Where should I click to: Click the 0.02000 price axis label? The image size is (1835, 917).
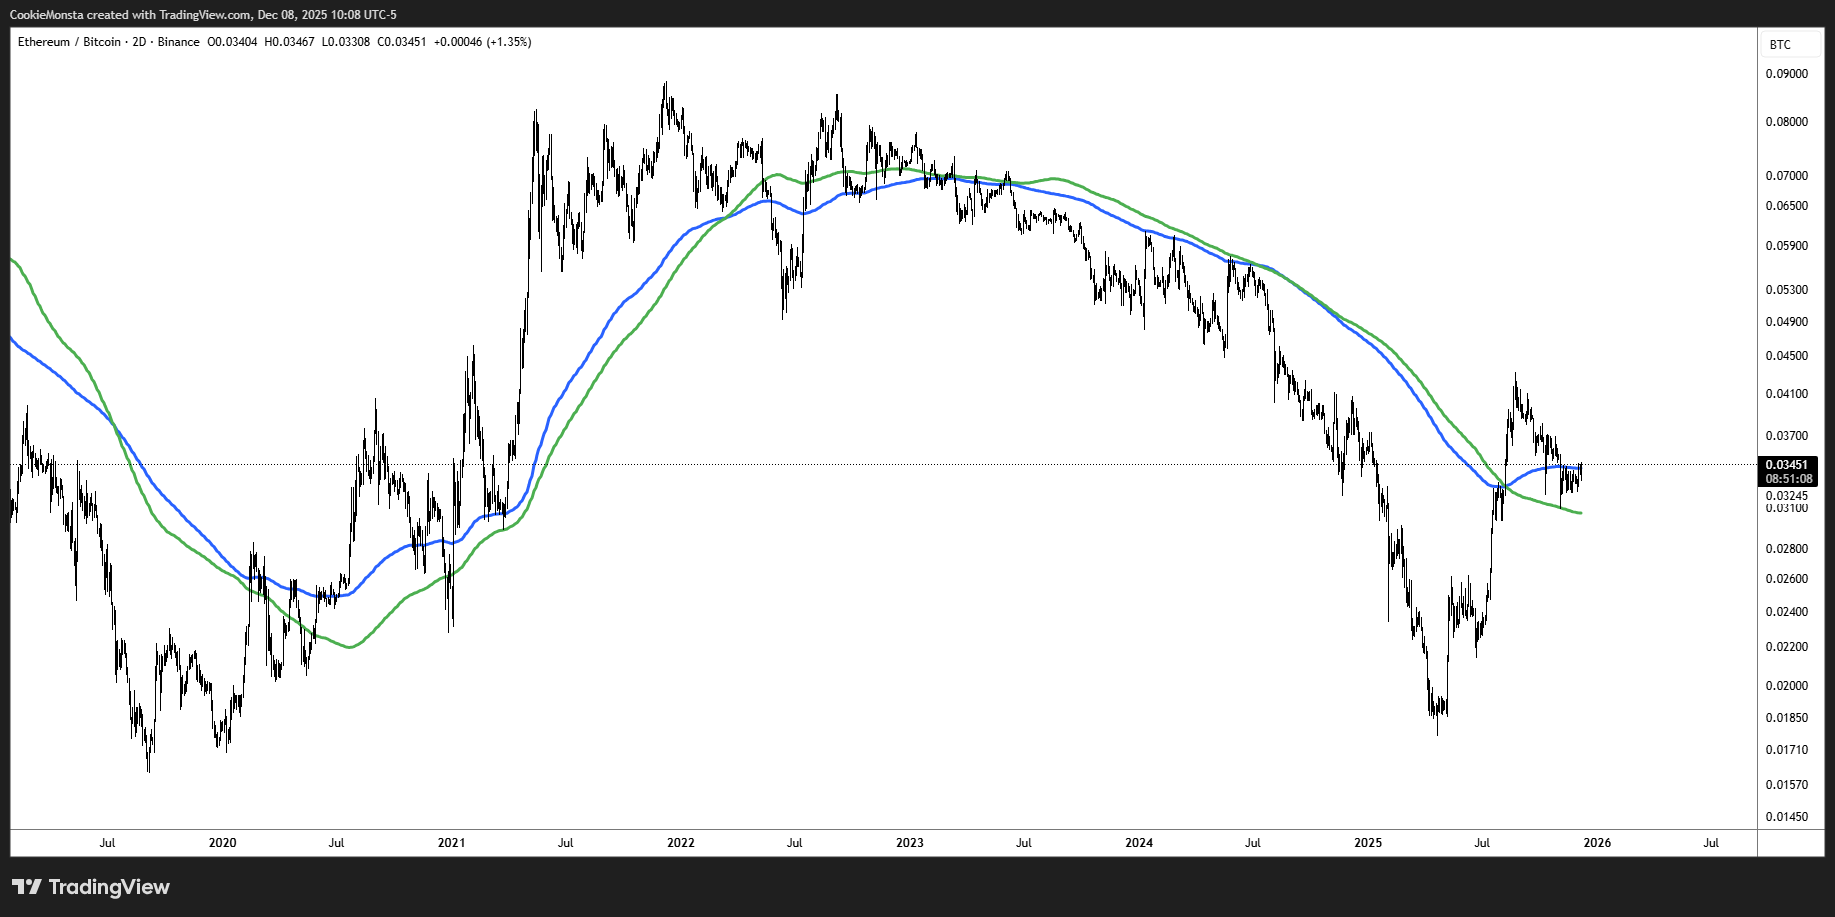click(x=1786, y=686)
